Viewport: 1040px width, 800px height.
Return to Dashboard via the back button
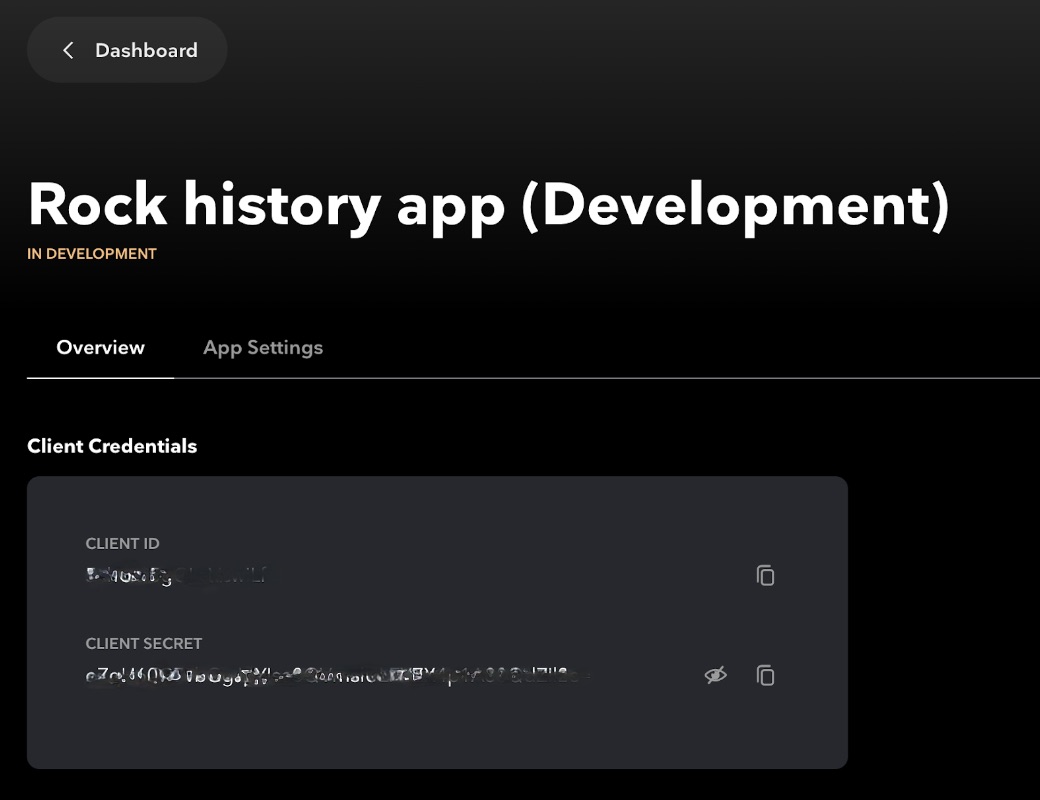127,49
